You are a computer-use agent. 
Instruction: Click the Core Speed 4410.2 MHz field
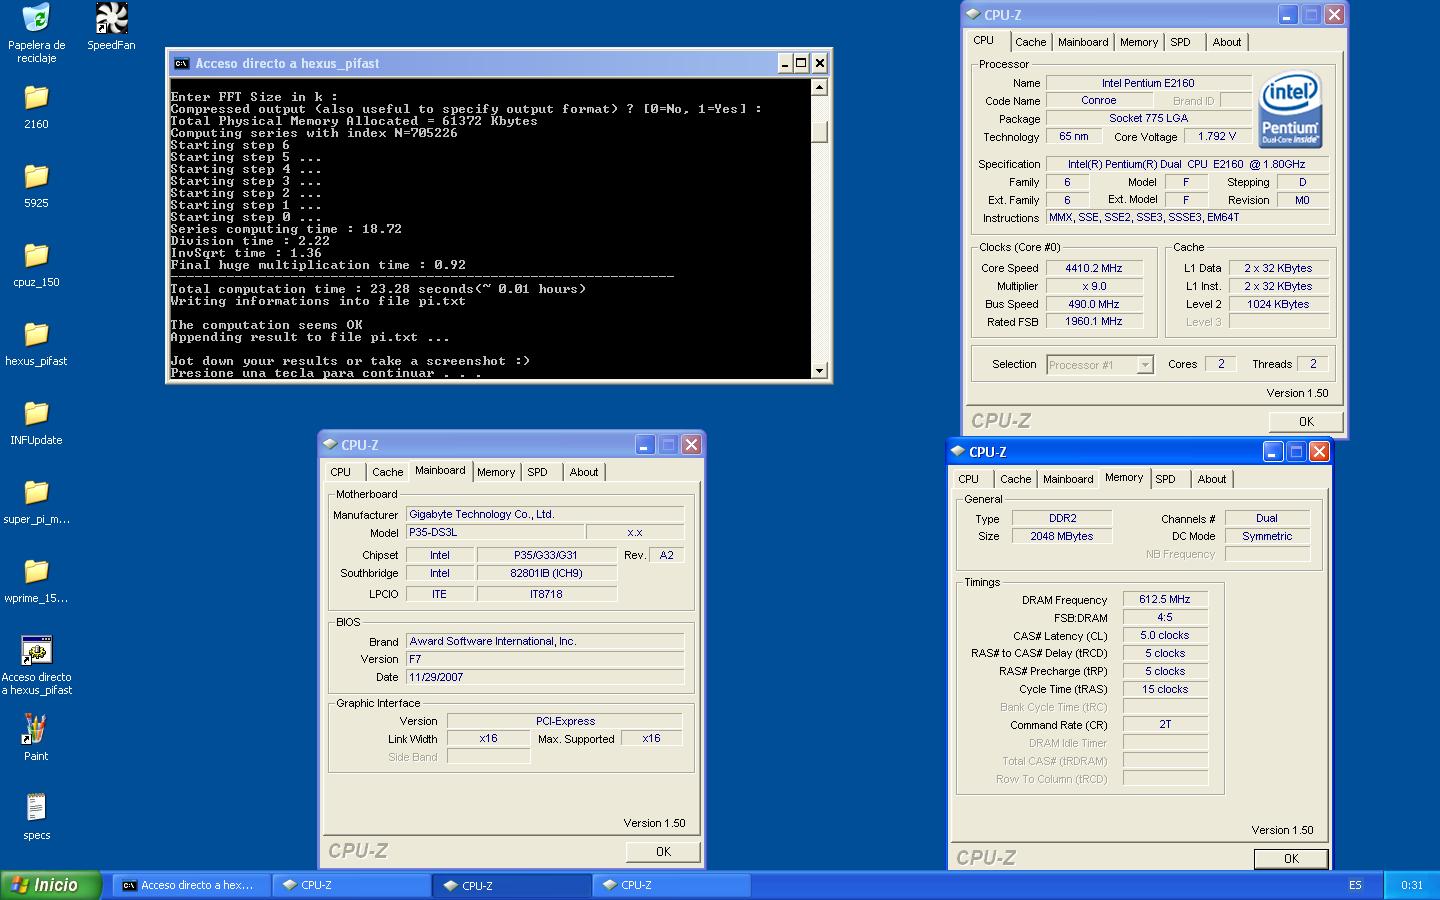(x=1093, y=268)
